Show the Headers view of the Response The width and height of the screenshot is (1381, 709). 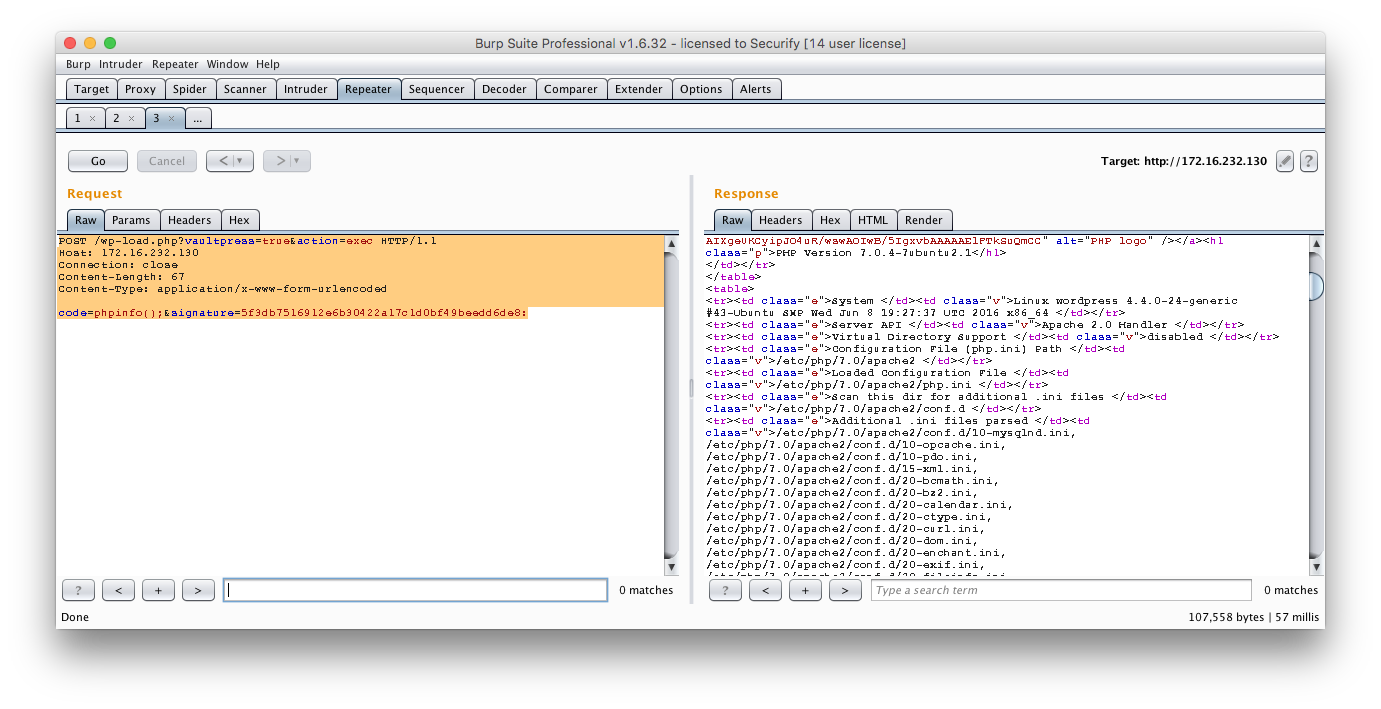pos(781,220)
